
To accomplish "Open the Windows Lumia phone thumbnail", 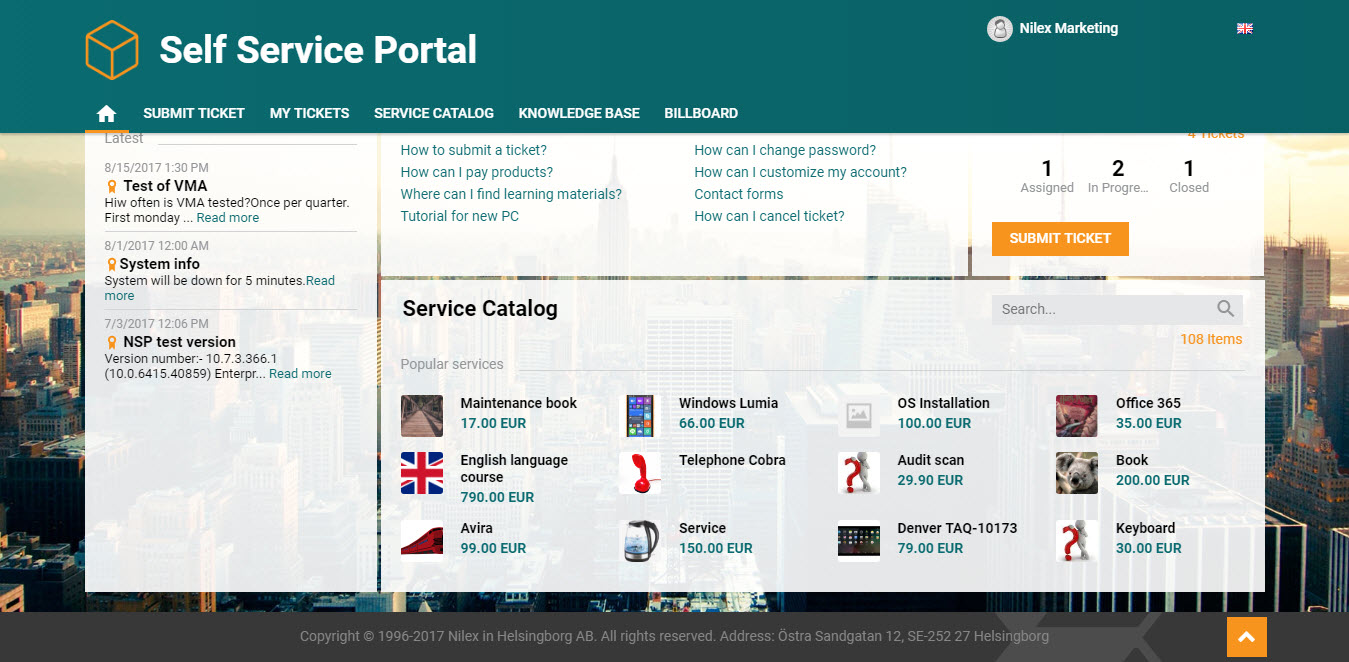I will [x=640, y=416].
